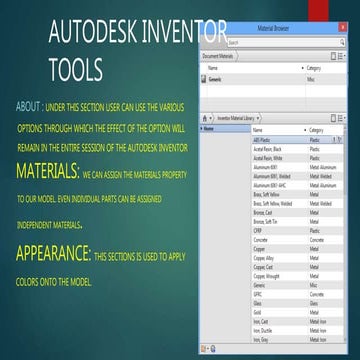
Task: Select the Gold material row
Action: click(x=297, y=313)
